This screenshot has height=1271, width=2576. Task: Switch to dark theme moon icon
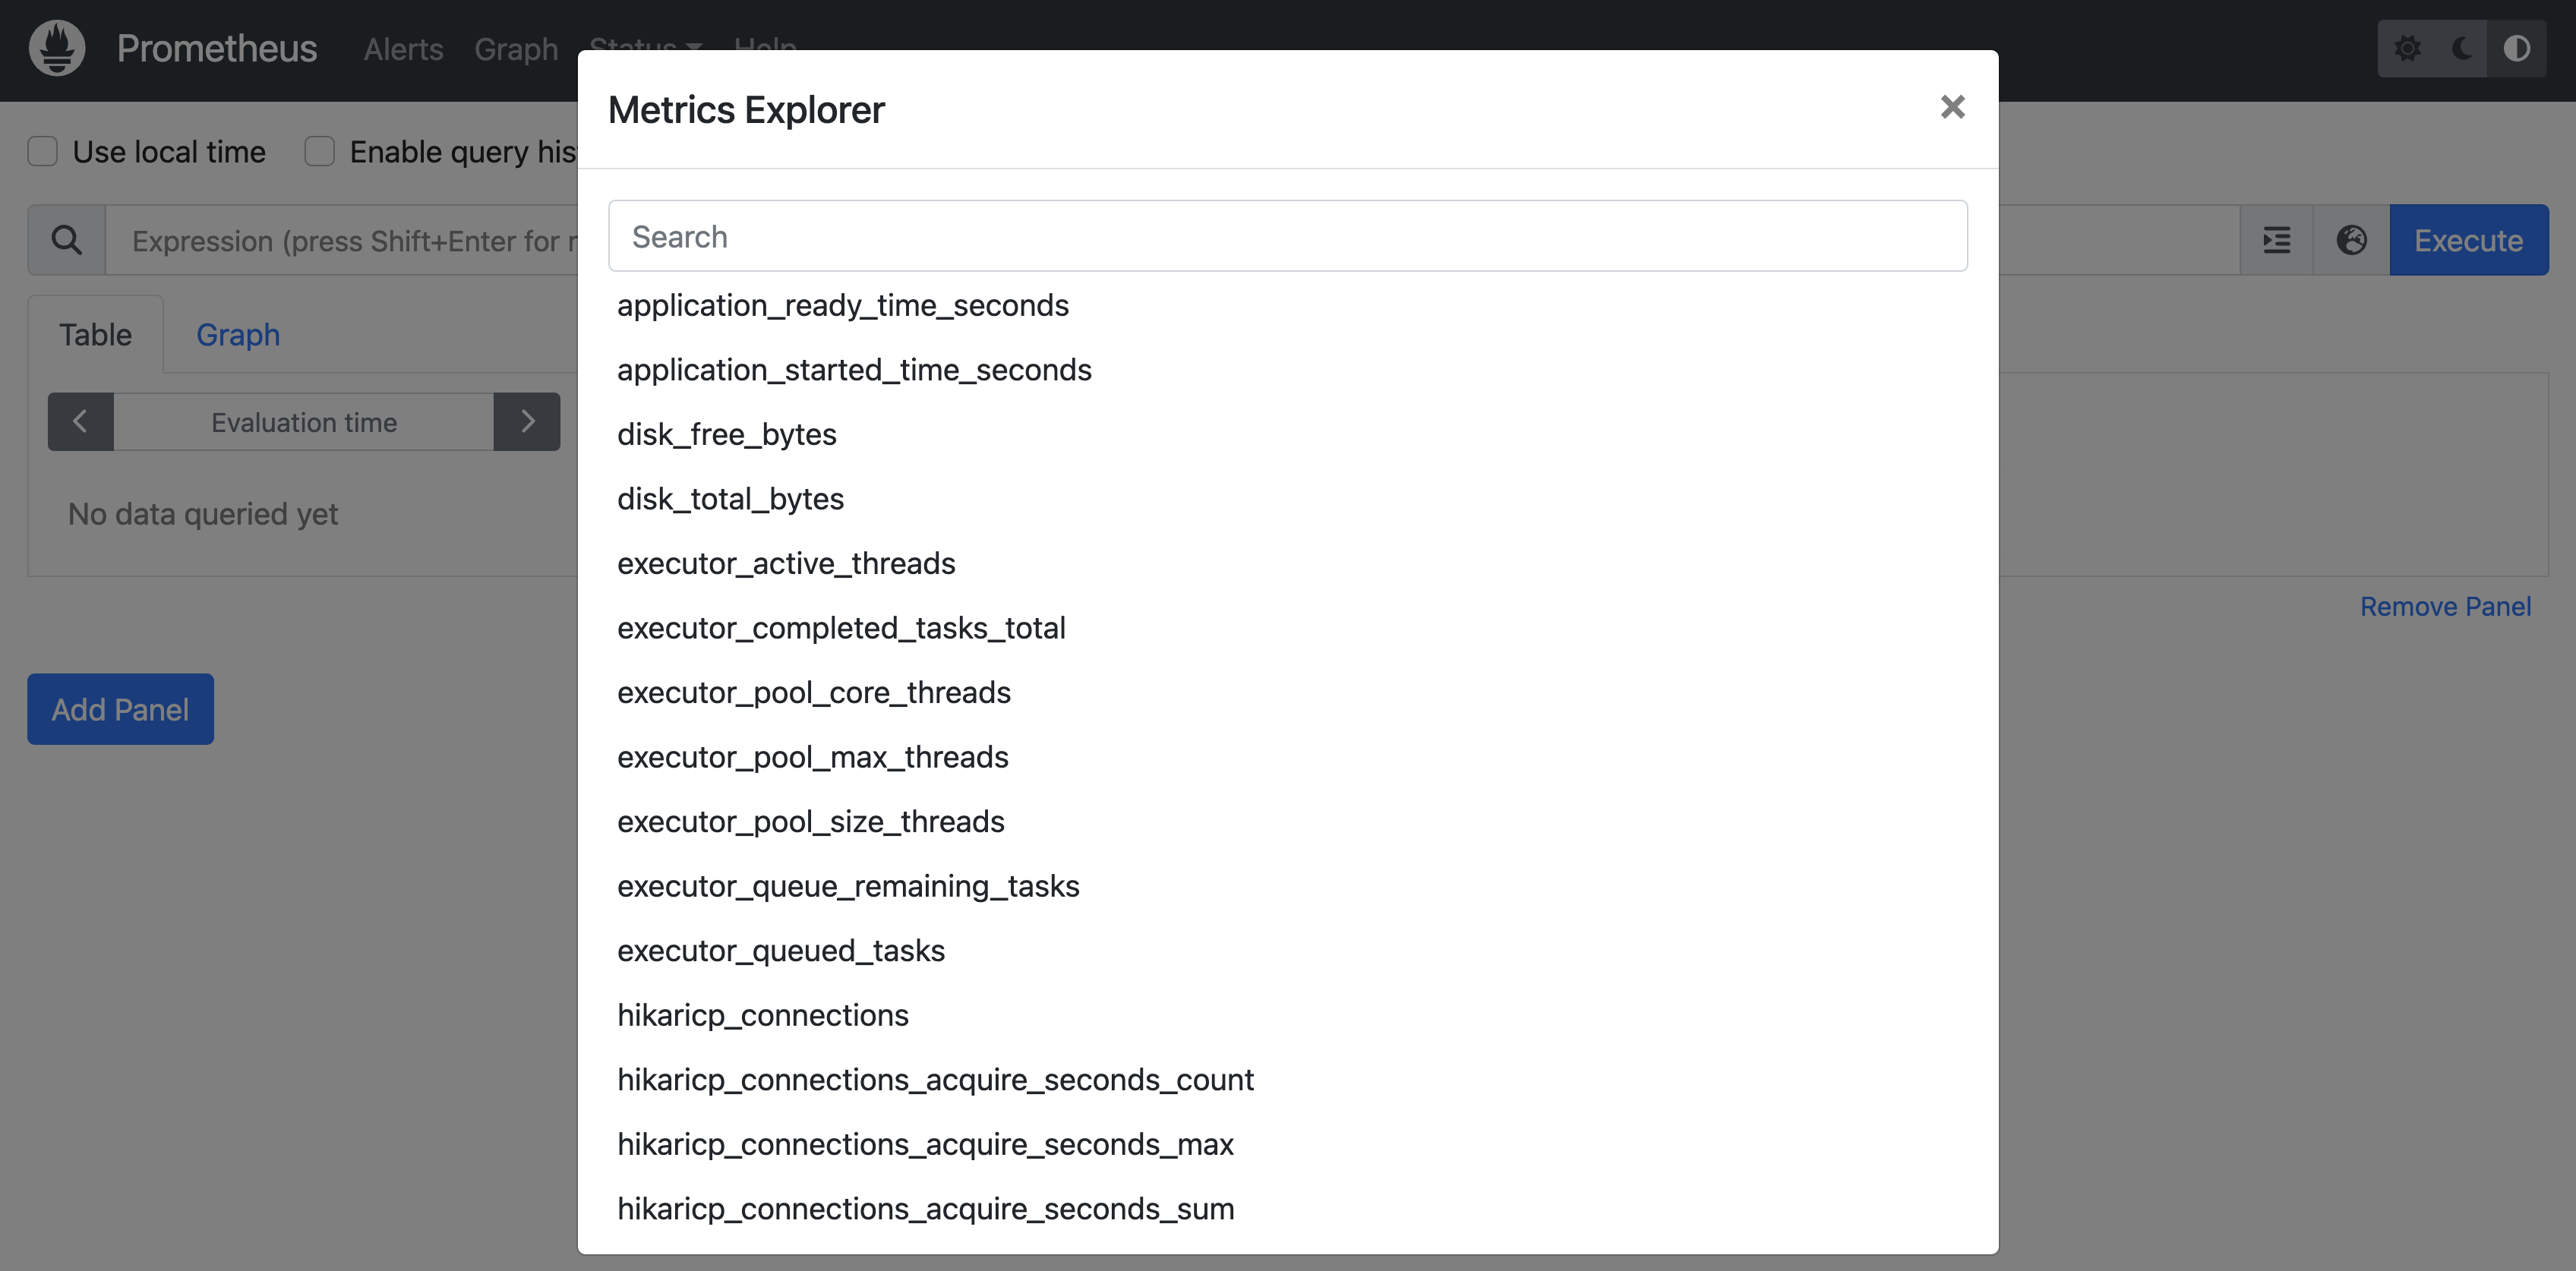pos(2462,48)
